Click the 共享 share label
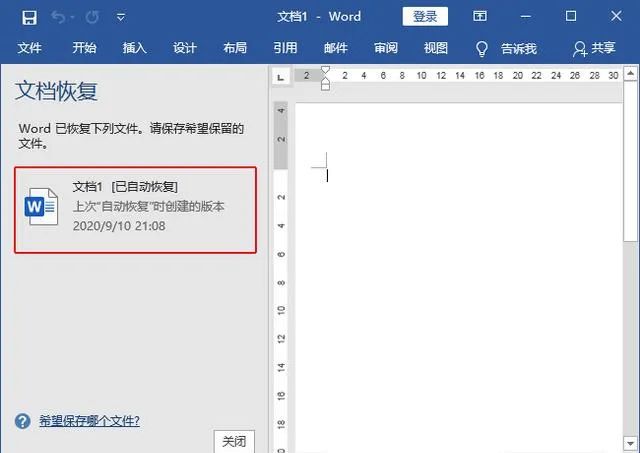Screen dimensions: 640x453 click(x=603, y=48)
